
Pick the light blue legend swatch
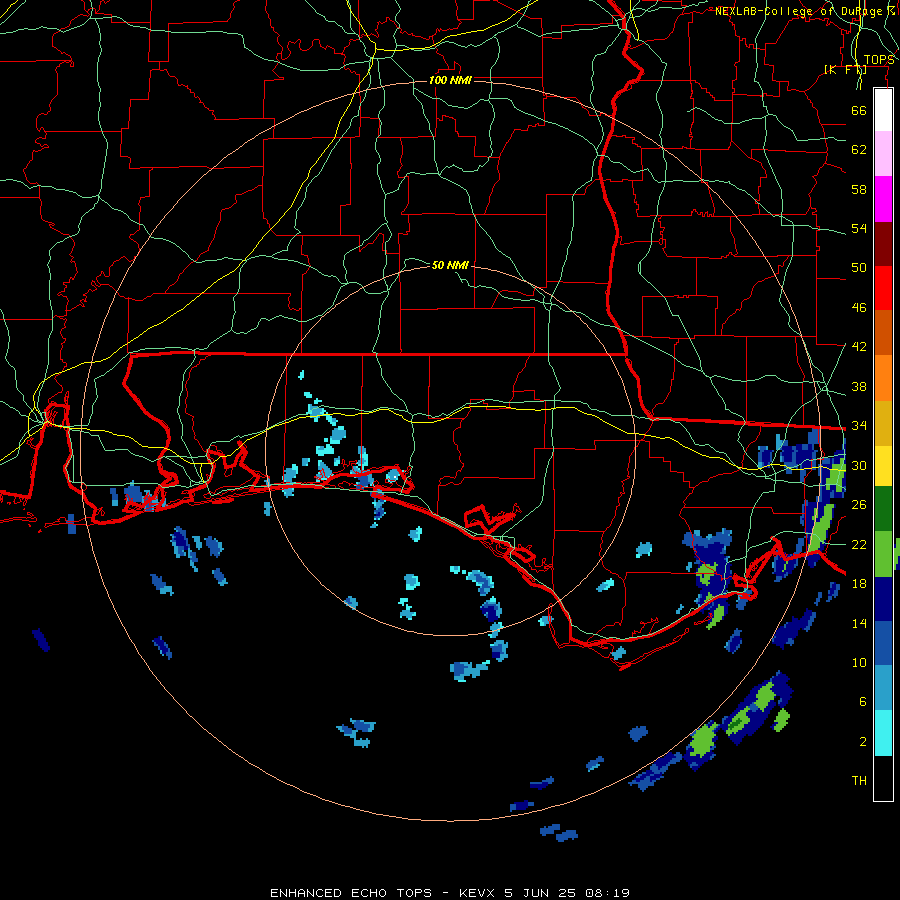pyautogui.click(x=883, y=688)
